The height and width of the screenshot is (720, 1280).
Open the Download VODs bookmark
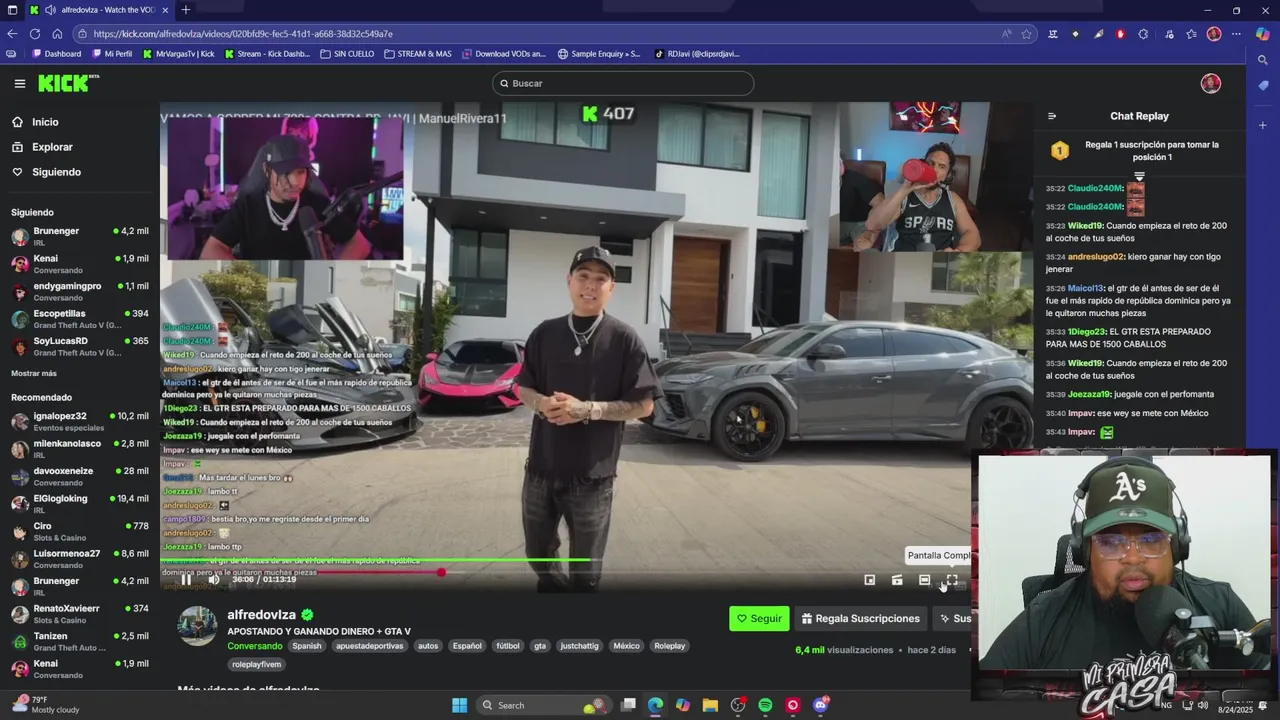tap(504, 54)
